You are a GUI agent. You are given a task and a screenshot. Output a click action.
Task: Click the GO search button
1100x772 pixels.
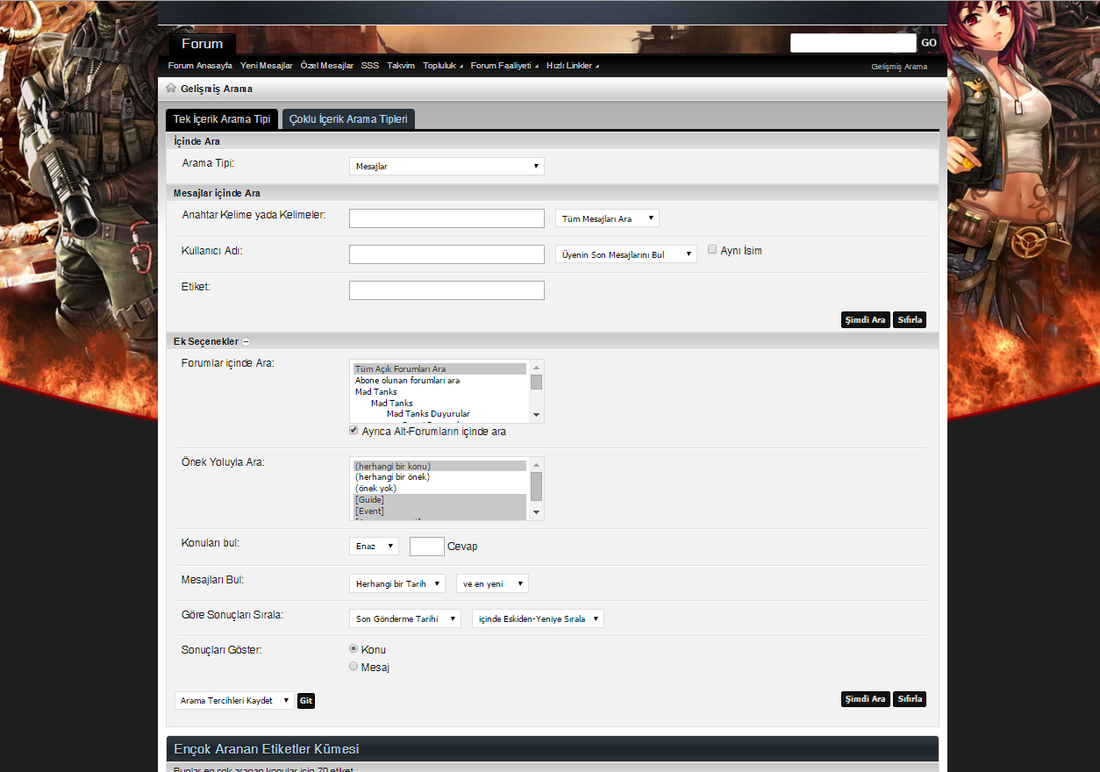click(x=929, y=43)
